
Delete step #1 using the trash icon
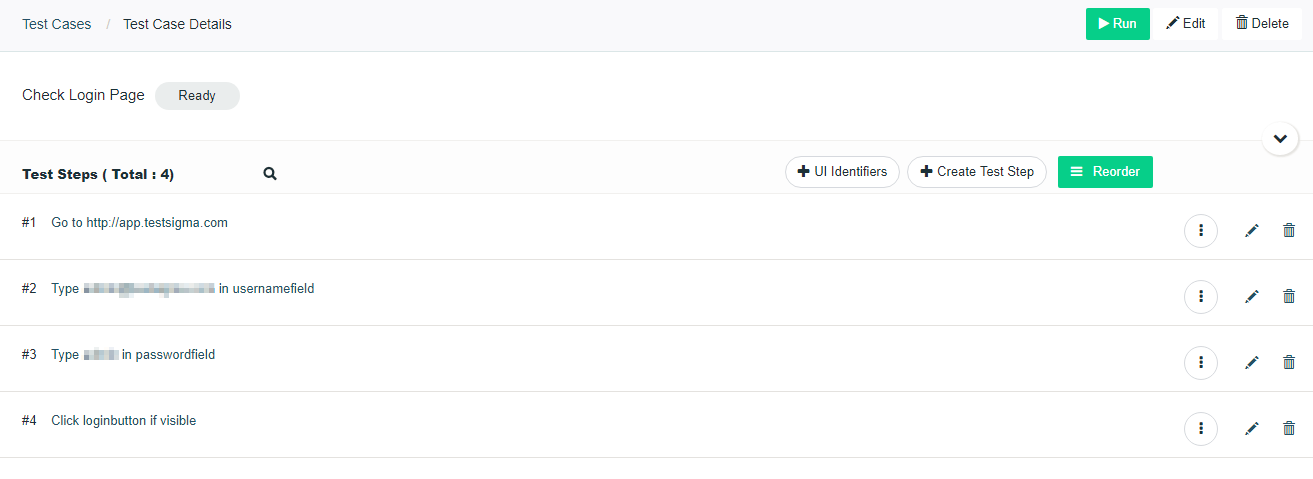point(1289,230)
